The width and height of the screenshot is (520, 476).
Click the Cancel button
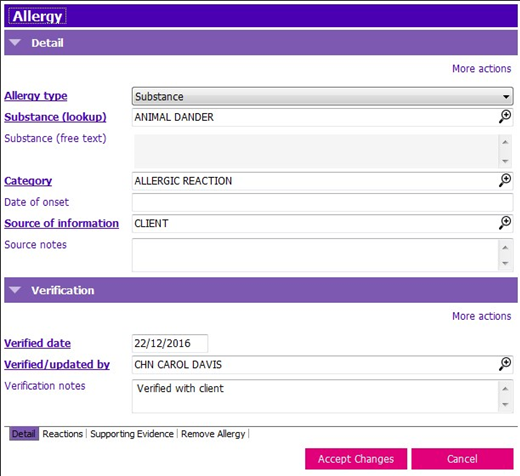click(462, 459)
